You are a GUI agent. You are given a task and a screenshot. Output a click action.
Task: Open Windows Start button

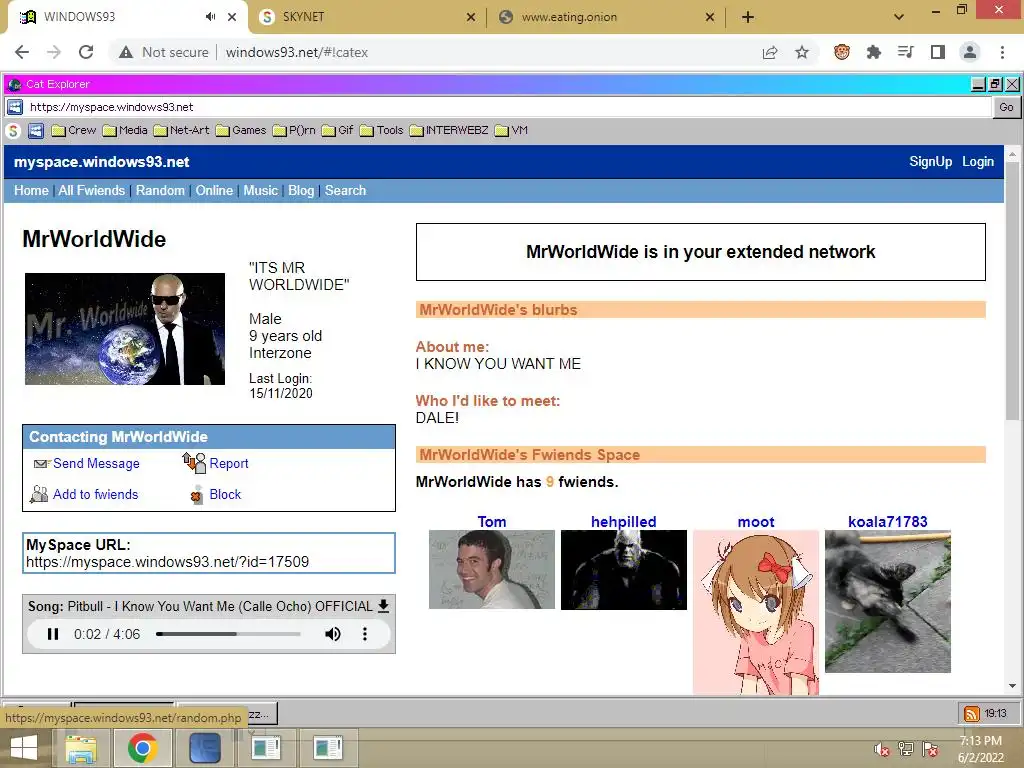[25, 748]
